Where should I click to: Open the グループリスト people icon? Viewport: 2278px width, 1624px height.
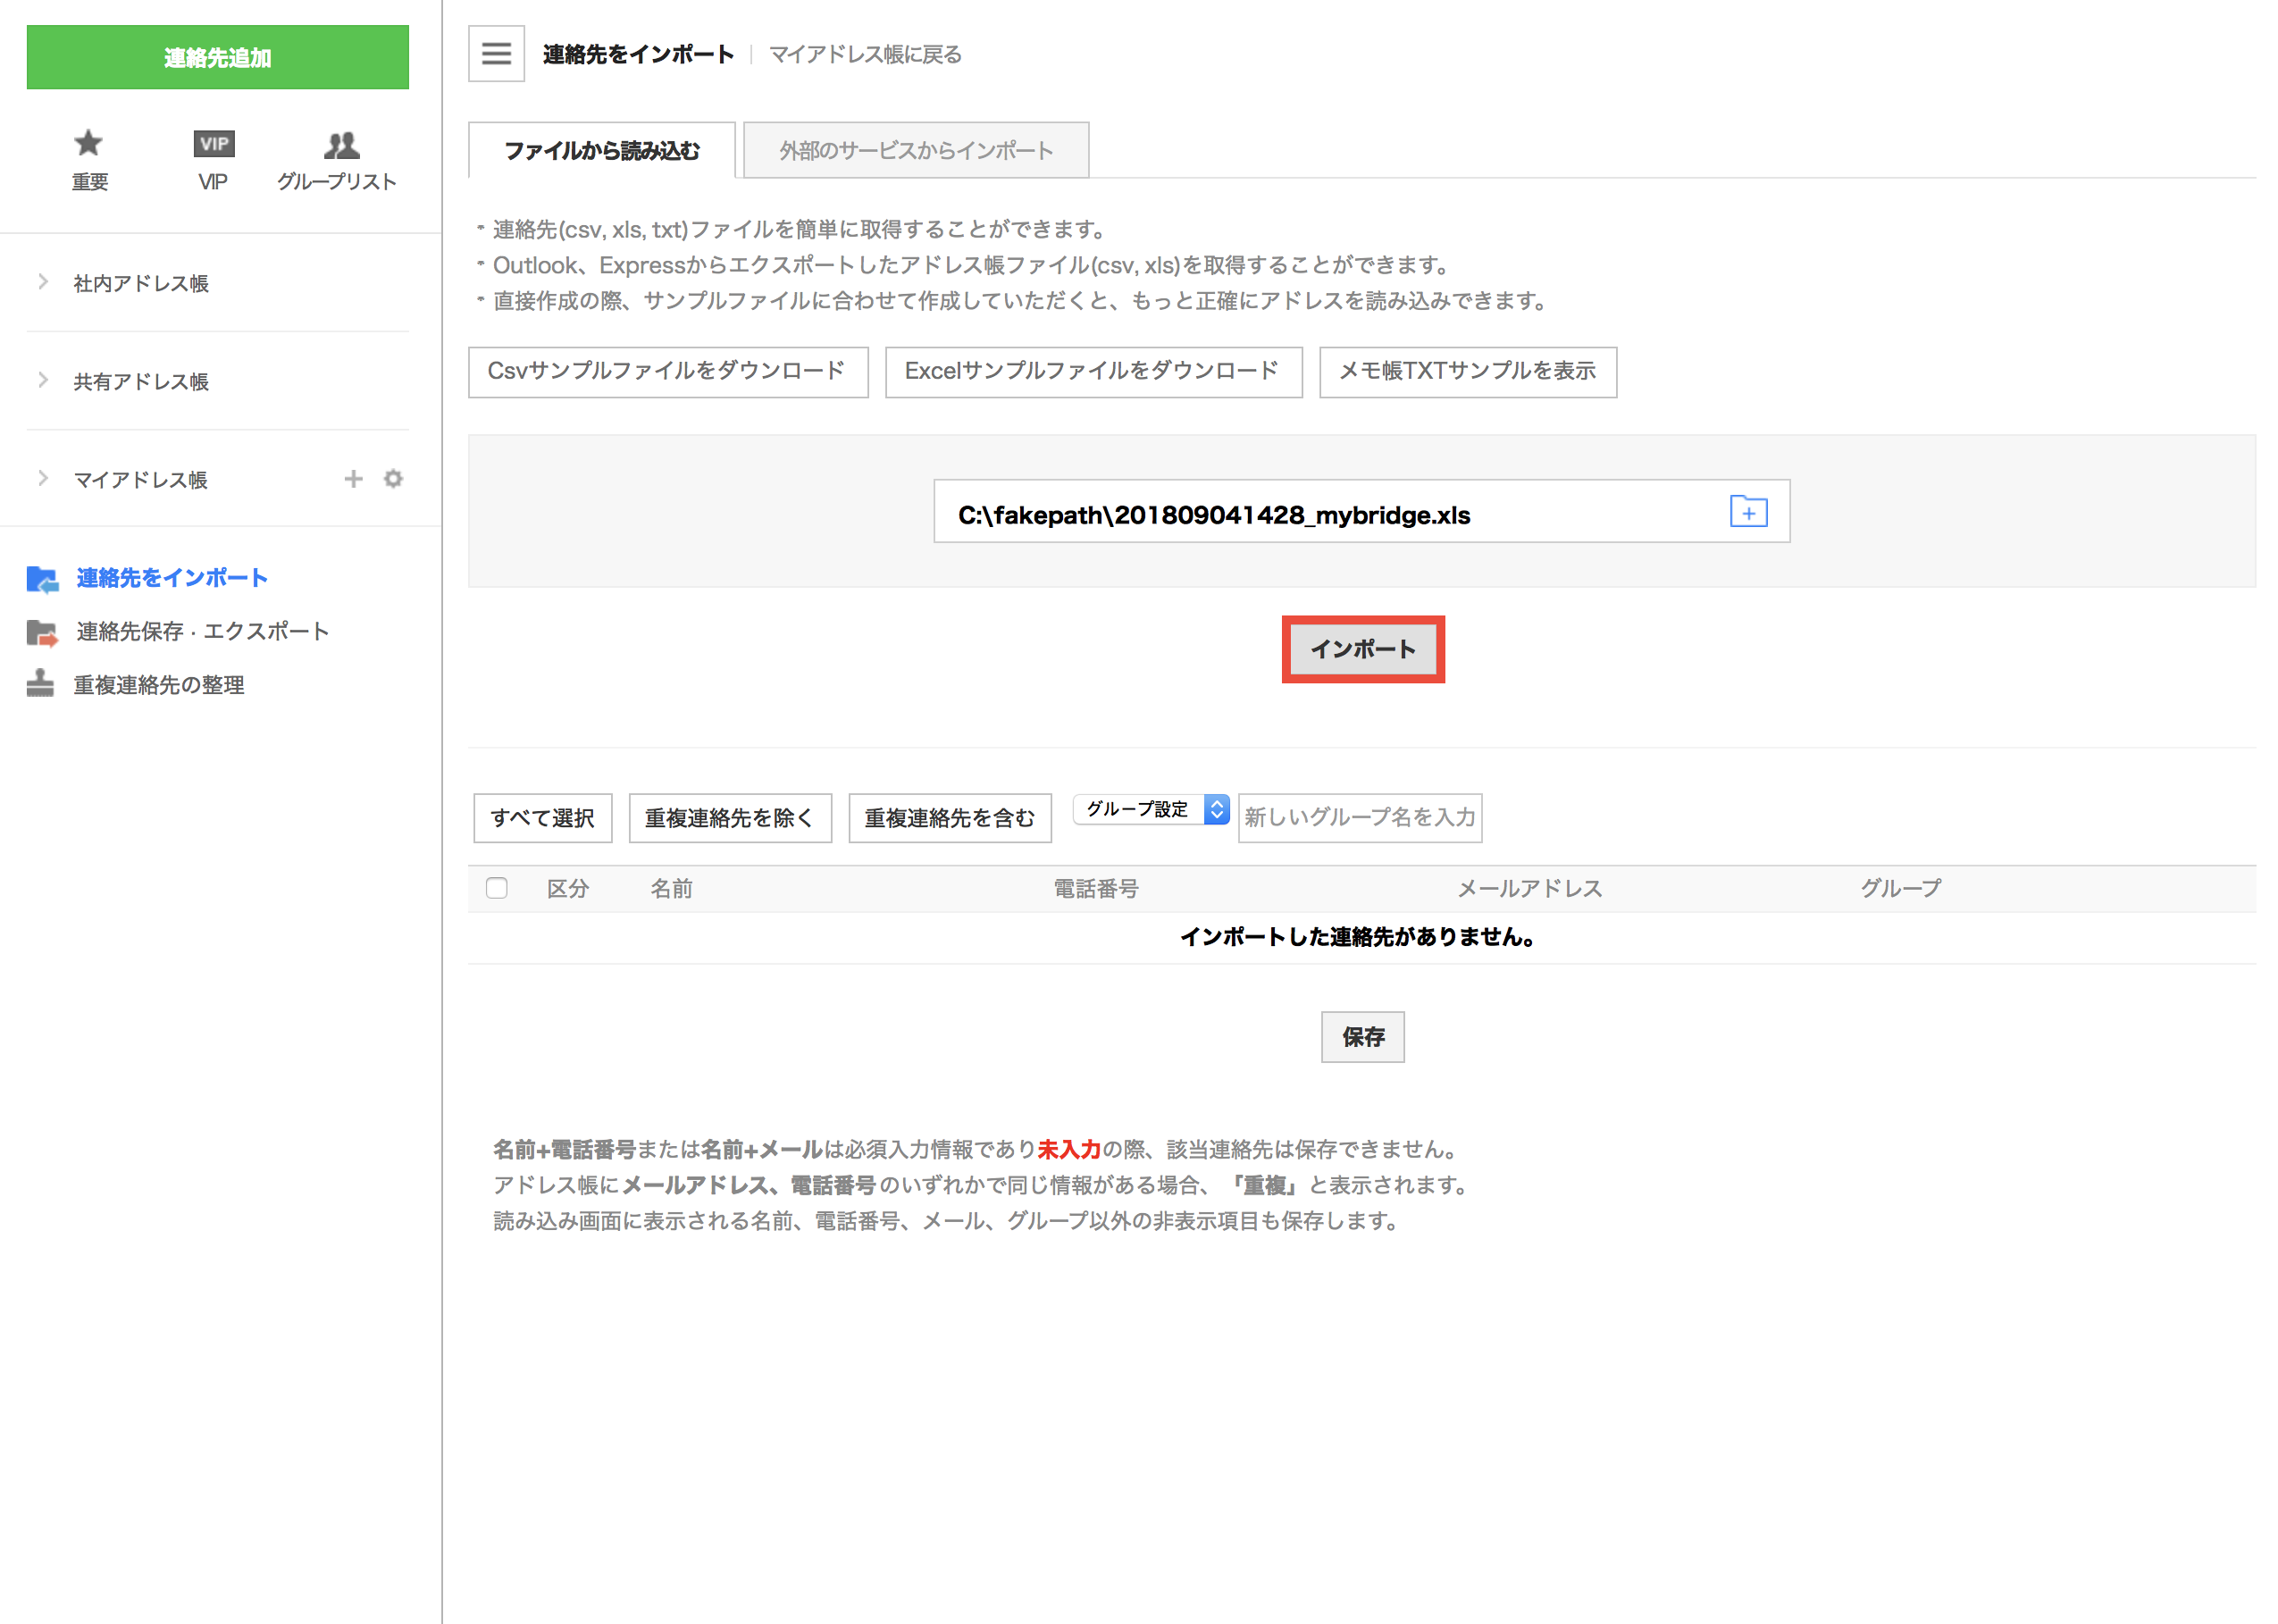tap(341, 145)
